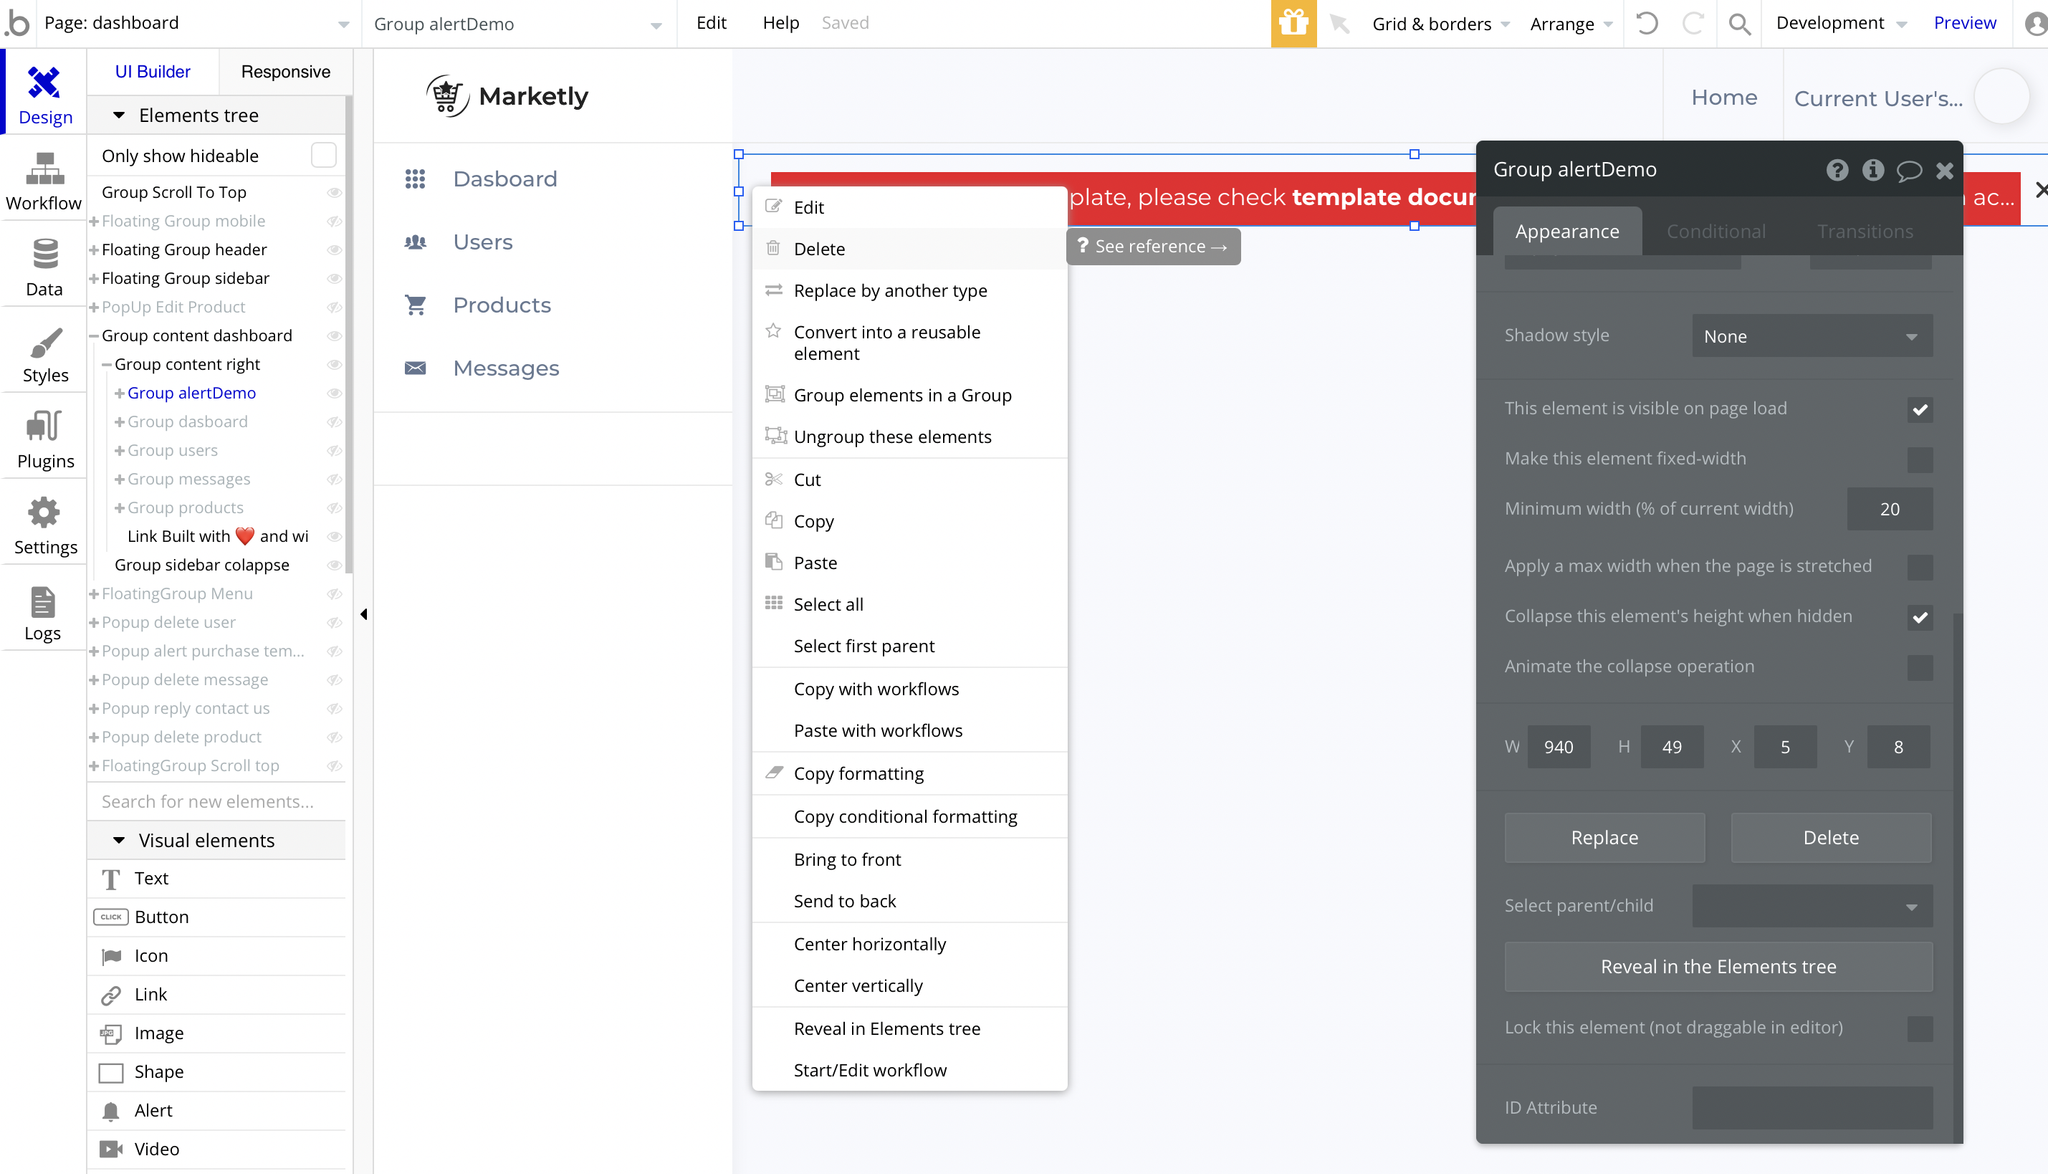Click the help question mark icon
Viewport: 2048px width, 1174px height.
click(x=1837, y=169)
